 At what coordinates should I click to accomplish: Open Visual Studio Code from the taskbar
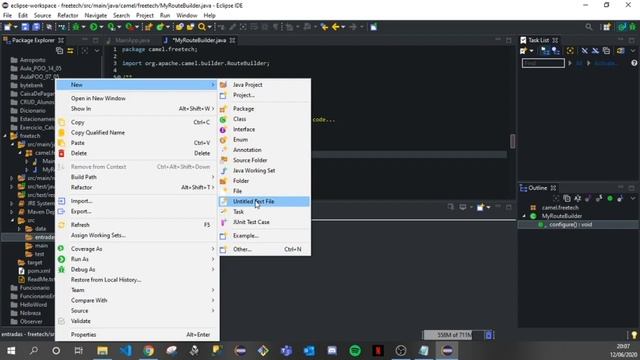126,351
